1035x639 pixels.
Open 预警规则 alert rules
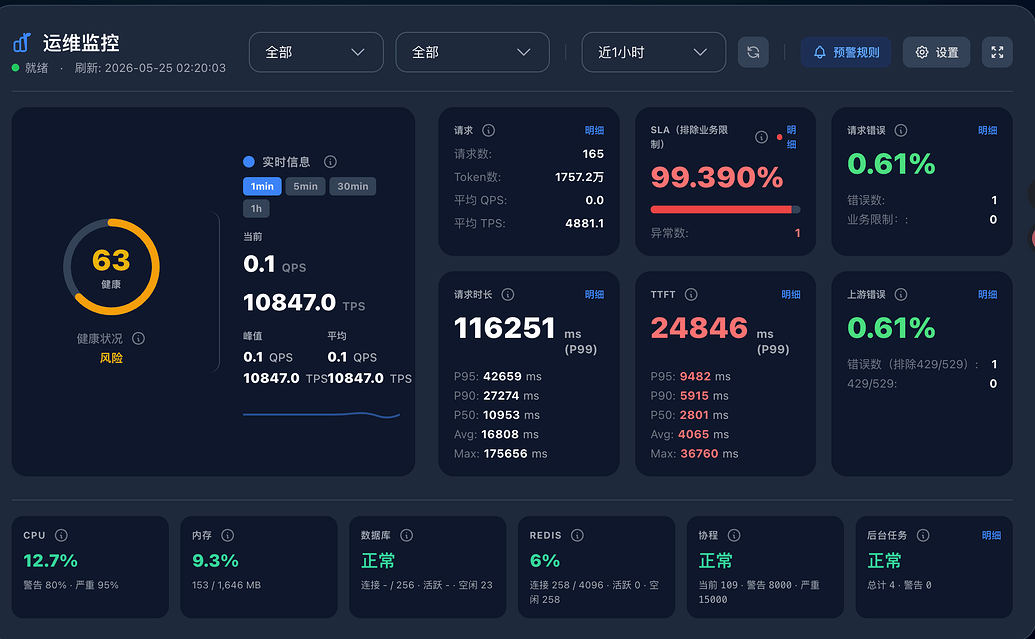click(846, 52)
